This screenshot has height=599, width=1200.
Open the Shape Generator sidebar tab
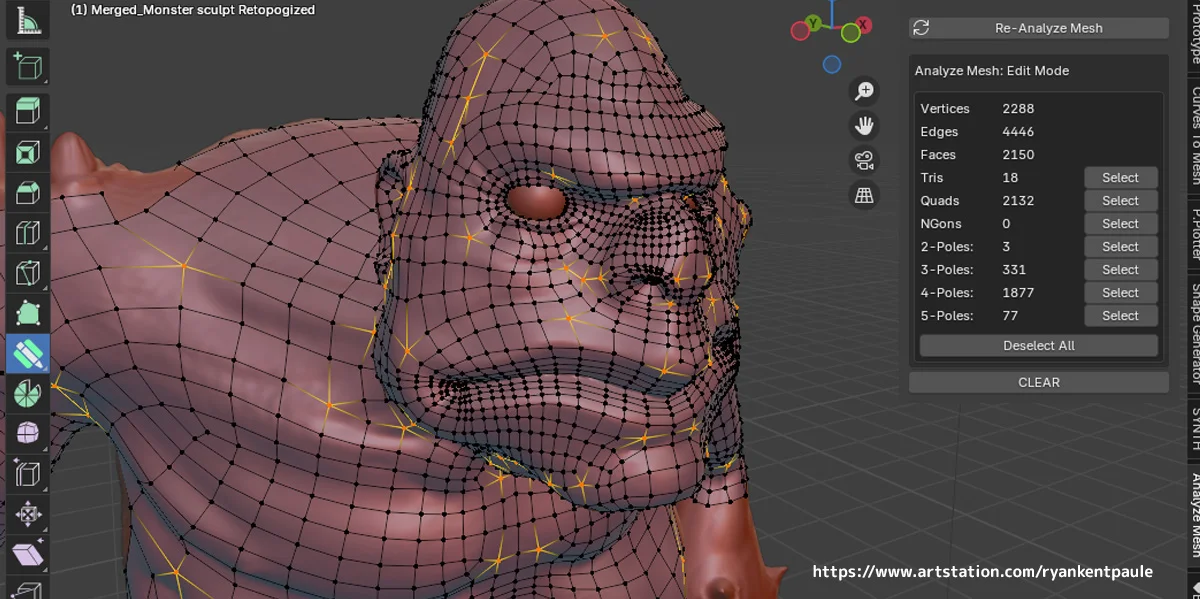click(1193, 334)
